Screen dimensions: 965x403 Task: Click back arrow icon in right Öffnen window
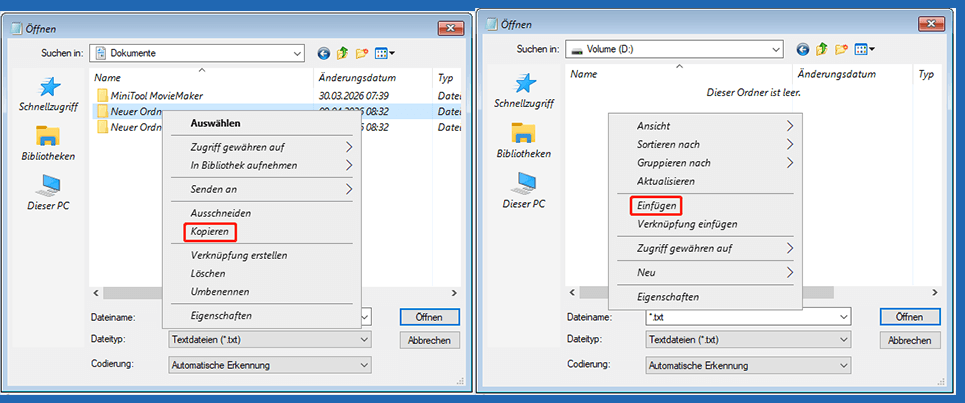[802, 49]
